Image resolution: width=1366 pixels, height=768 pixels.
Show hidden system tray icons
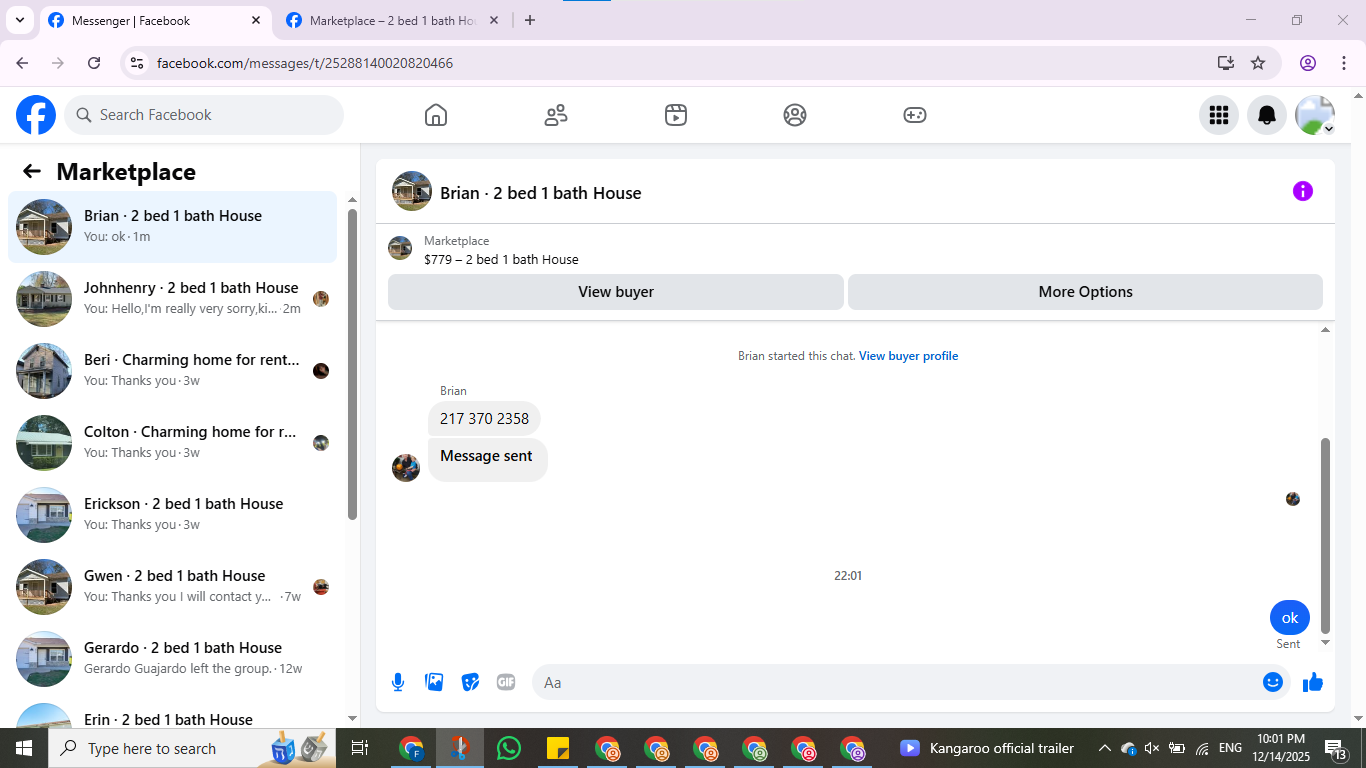tap(1104, 748)
